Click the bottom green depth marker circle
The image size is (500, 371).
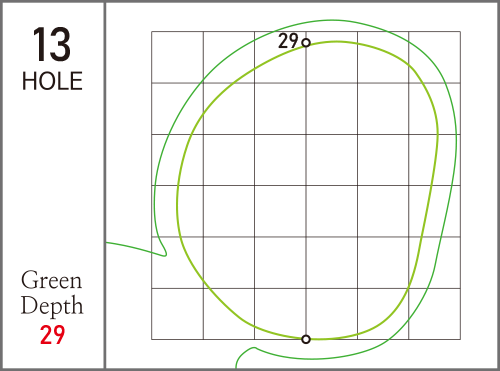click(306, 339)
